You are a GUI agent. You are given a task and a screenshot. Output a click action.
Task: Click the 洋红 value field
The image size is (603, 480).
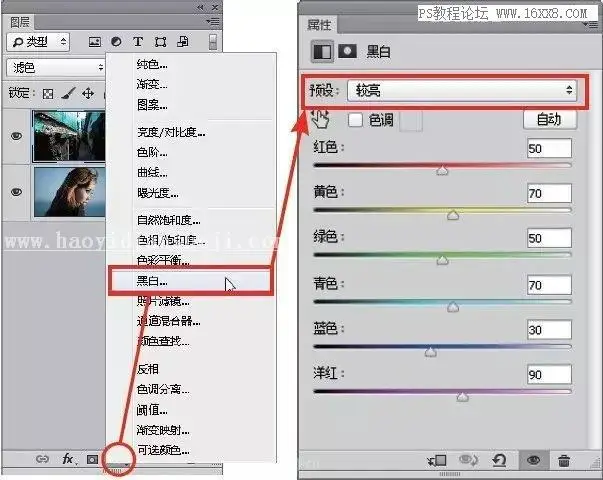tap(549, 375)
